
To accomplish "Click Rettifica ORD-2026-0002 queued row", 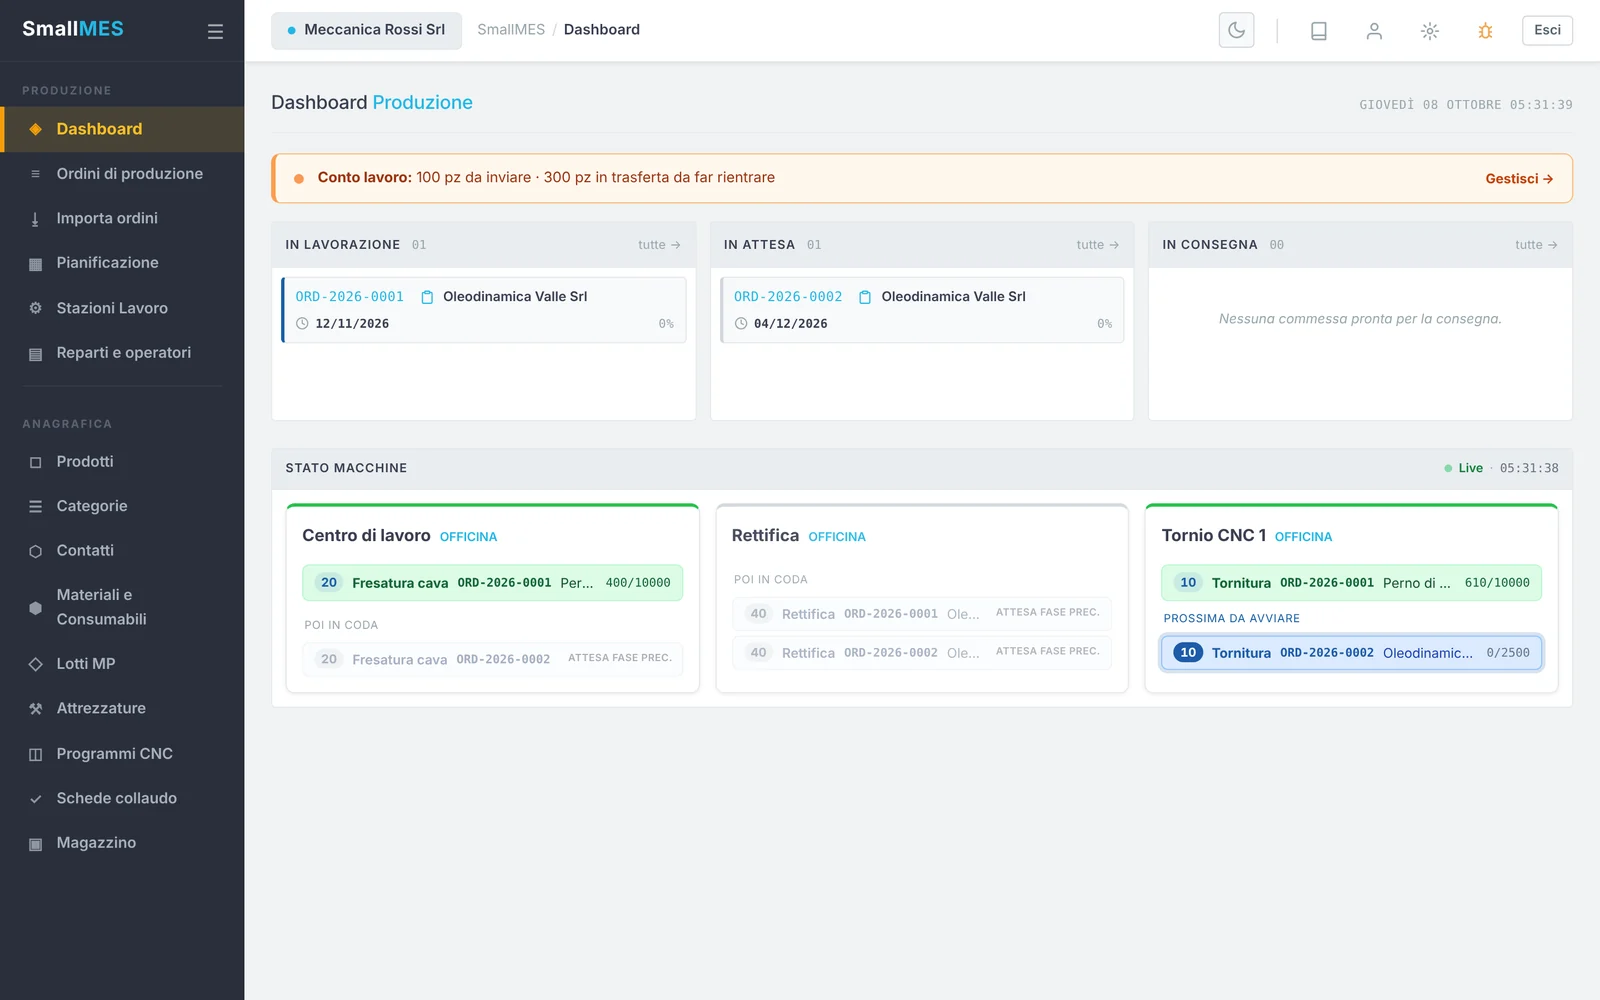I will click(x=921, y=653).
